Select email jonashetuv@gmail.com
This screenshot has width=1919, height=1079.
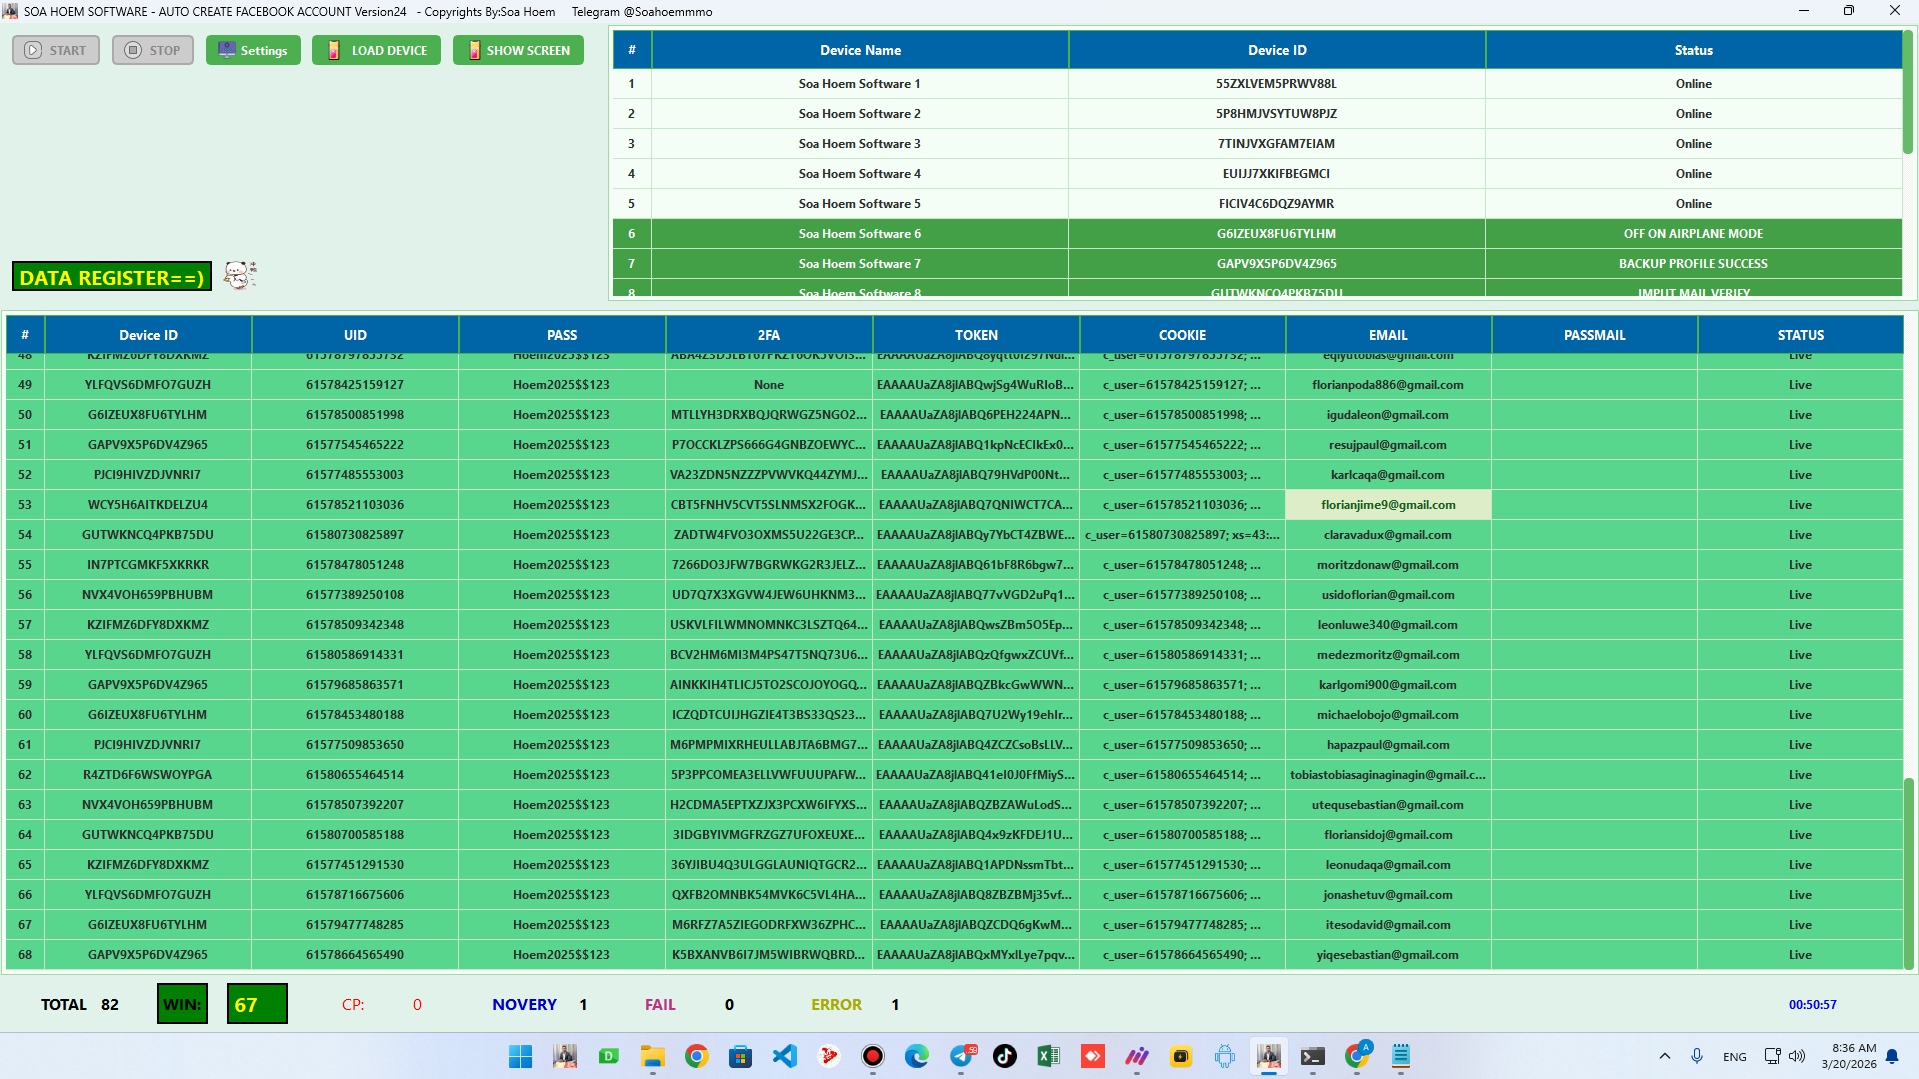coord(1388,895)
